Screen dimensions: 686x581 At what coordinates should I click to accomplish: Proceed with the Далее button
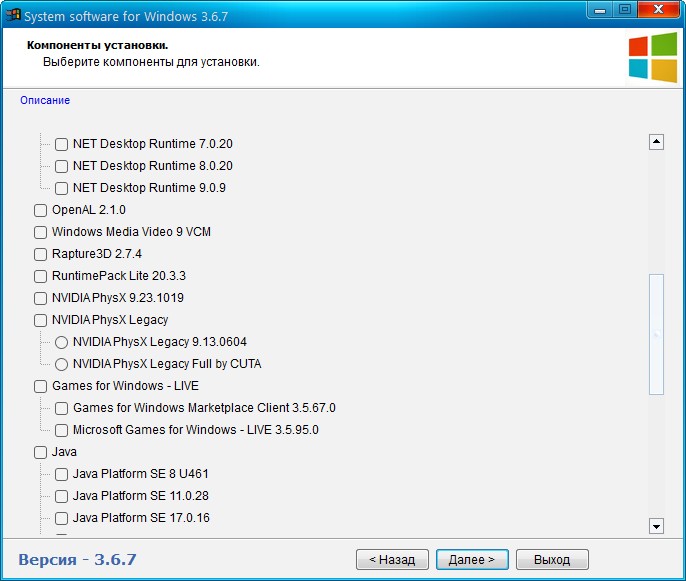click(x=472, y=560)
